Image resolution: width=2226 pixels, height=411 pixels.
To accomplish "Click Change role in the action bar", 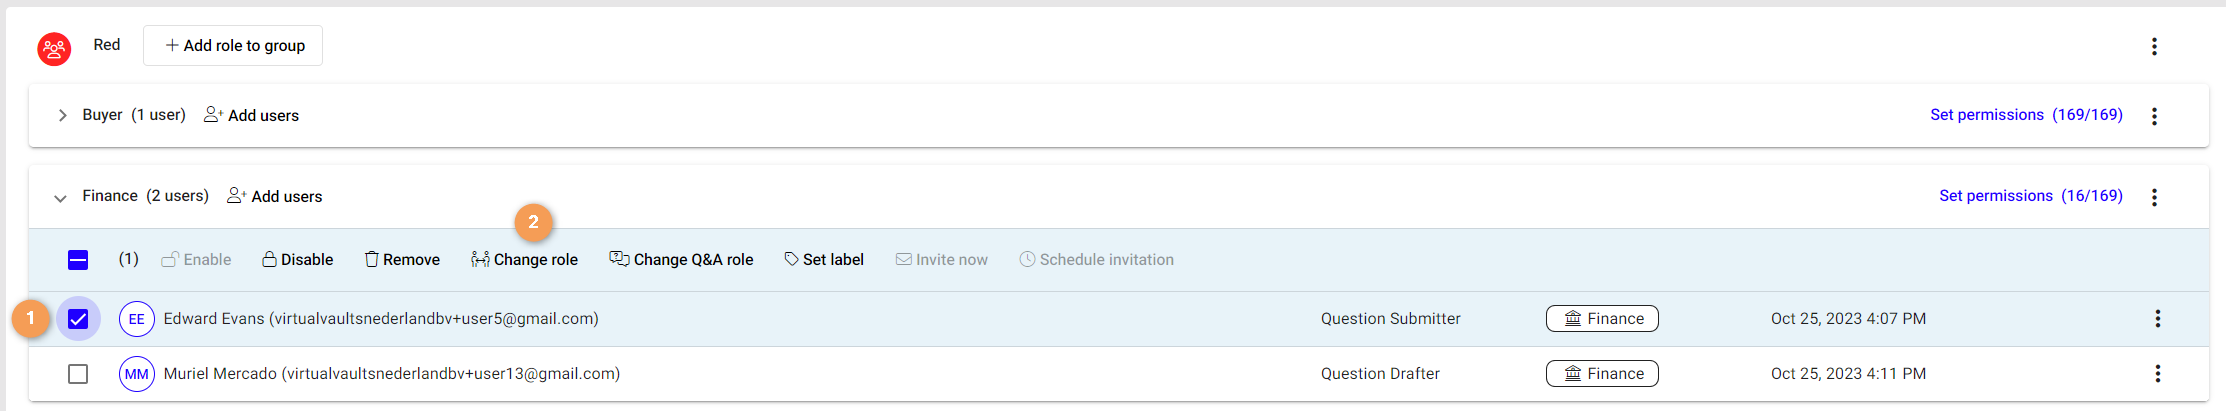I will 525,260.
